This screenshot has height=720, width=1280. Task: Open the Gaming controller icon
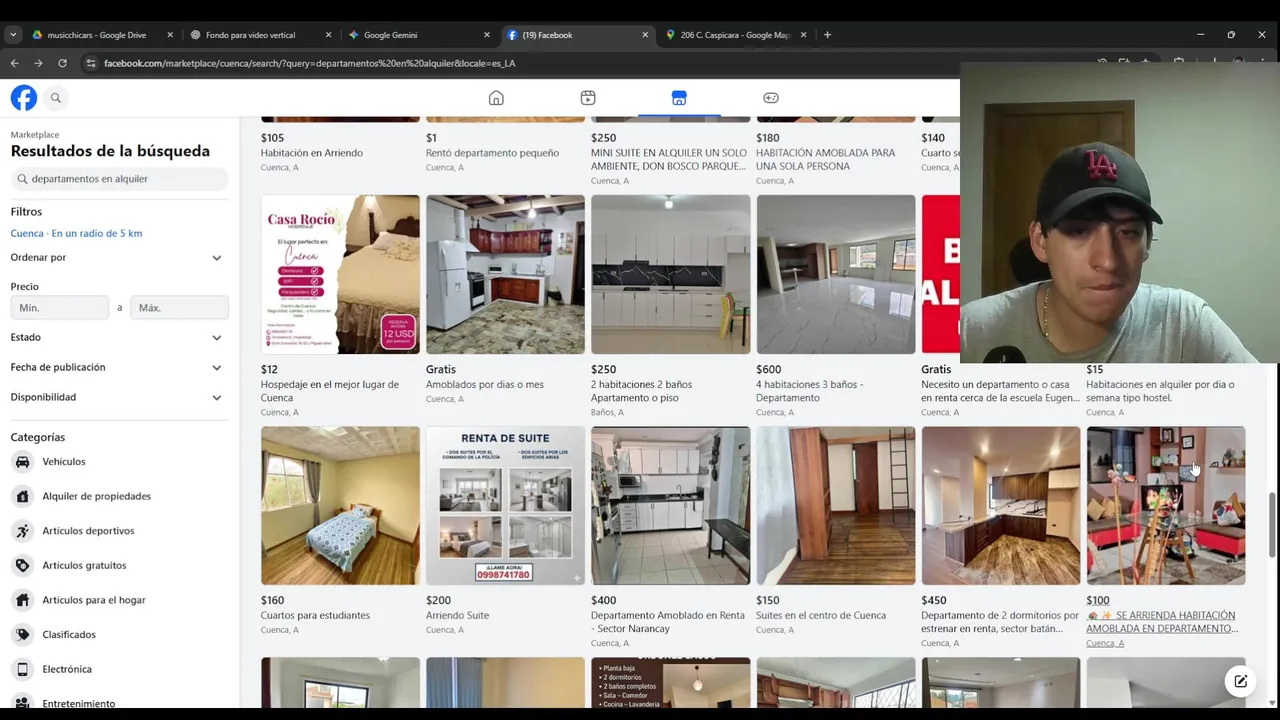(x=771, y=98)
